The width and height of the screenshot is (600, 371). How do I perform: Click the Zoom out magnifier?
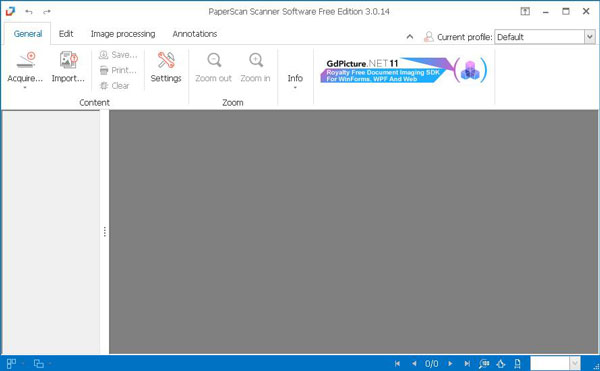pyautogui.click(x=214, y=60)
